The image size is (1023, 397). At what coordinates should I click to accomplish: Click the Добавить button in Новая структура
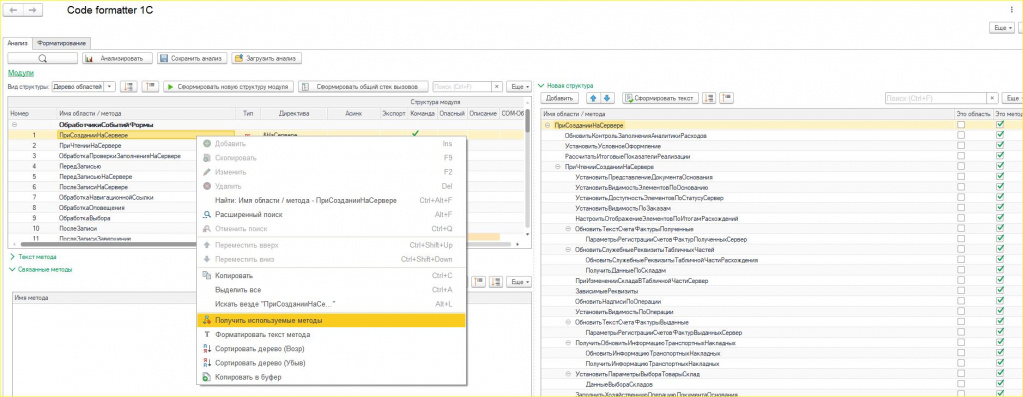tap(559, 98)
